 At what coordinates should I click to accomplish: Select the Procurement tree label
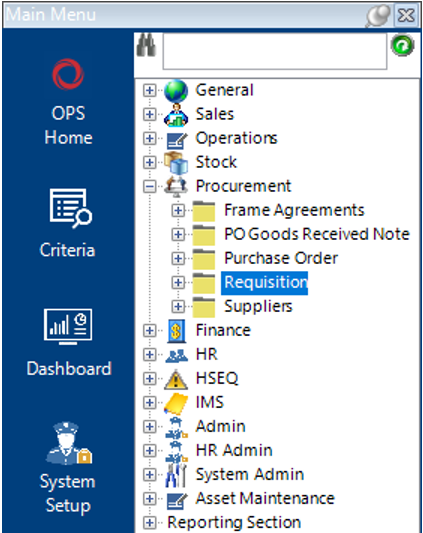coord(243,186)
